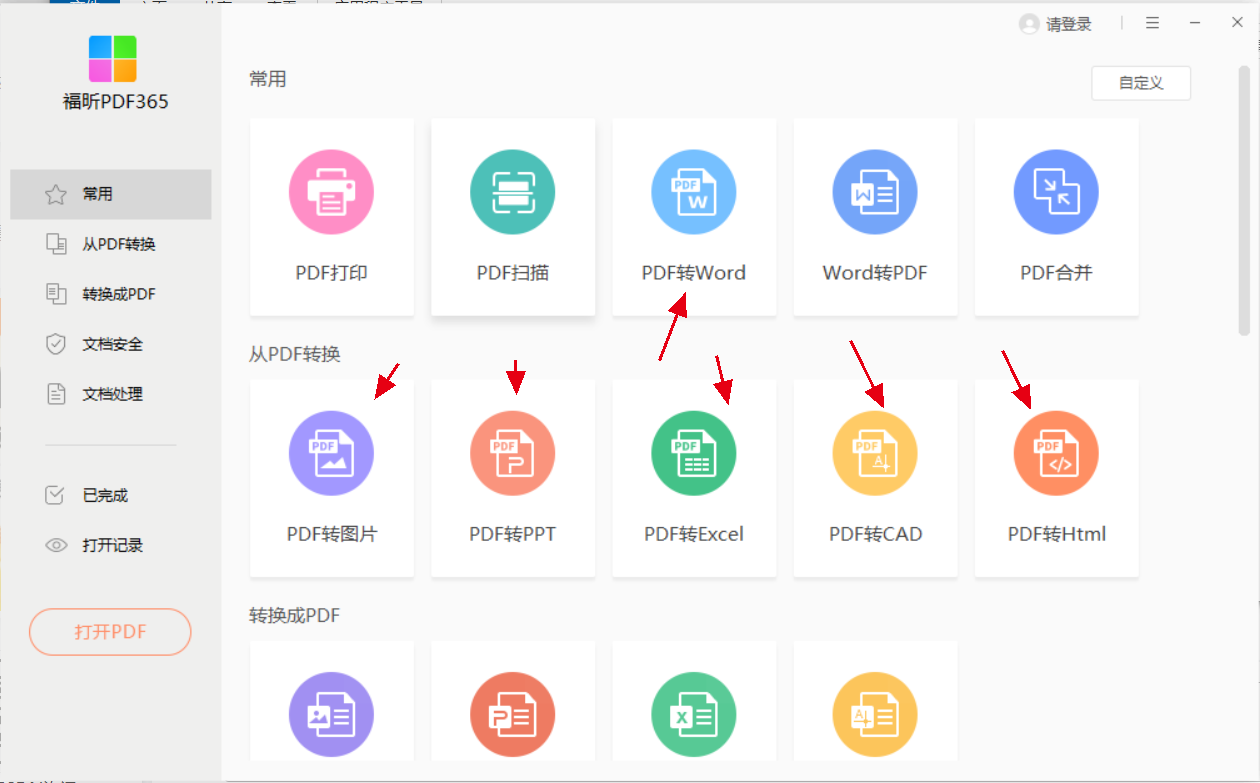
Task: Click the 请登录 sign-in link
Action: click(1068, 24)
